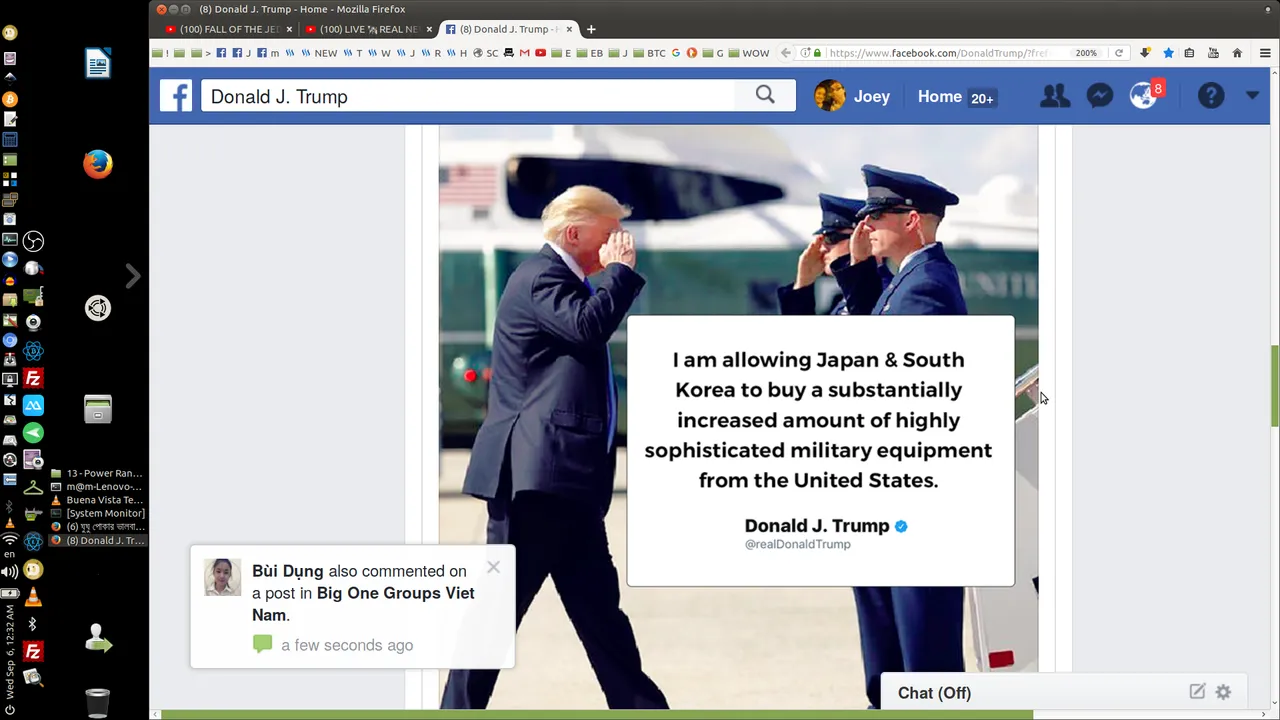Open Notifications globe with 8 badge
The width and height of the screenshot is (1280, 720).
(x=1146, y=95)
